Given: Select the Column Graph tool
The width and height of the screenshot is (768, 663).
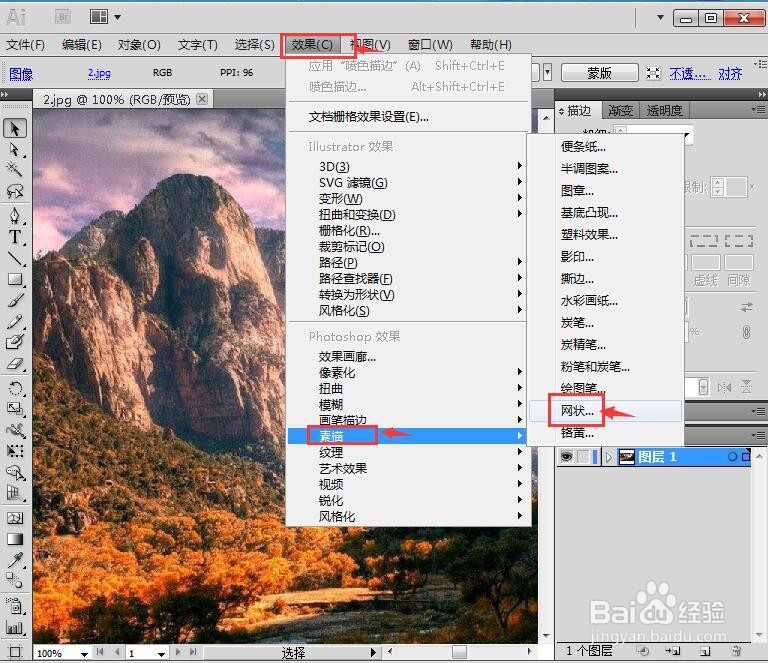Looking at the screenshot, I should pyautogui.click(x=15, y=627).
